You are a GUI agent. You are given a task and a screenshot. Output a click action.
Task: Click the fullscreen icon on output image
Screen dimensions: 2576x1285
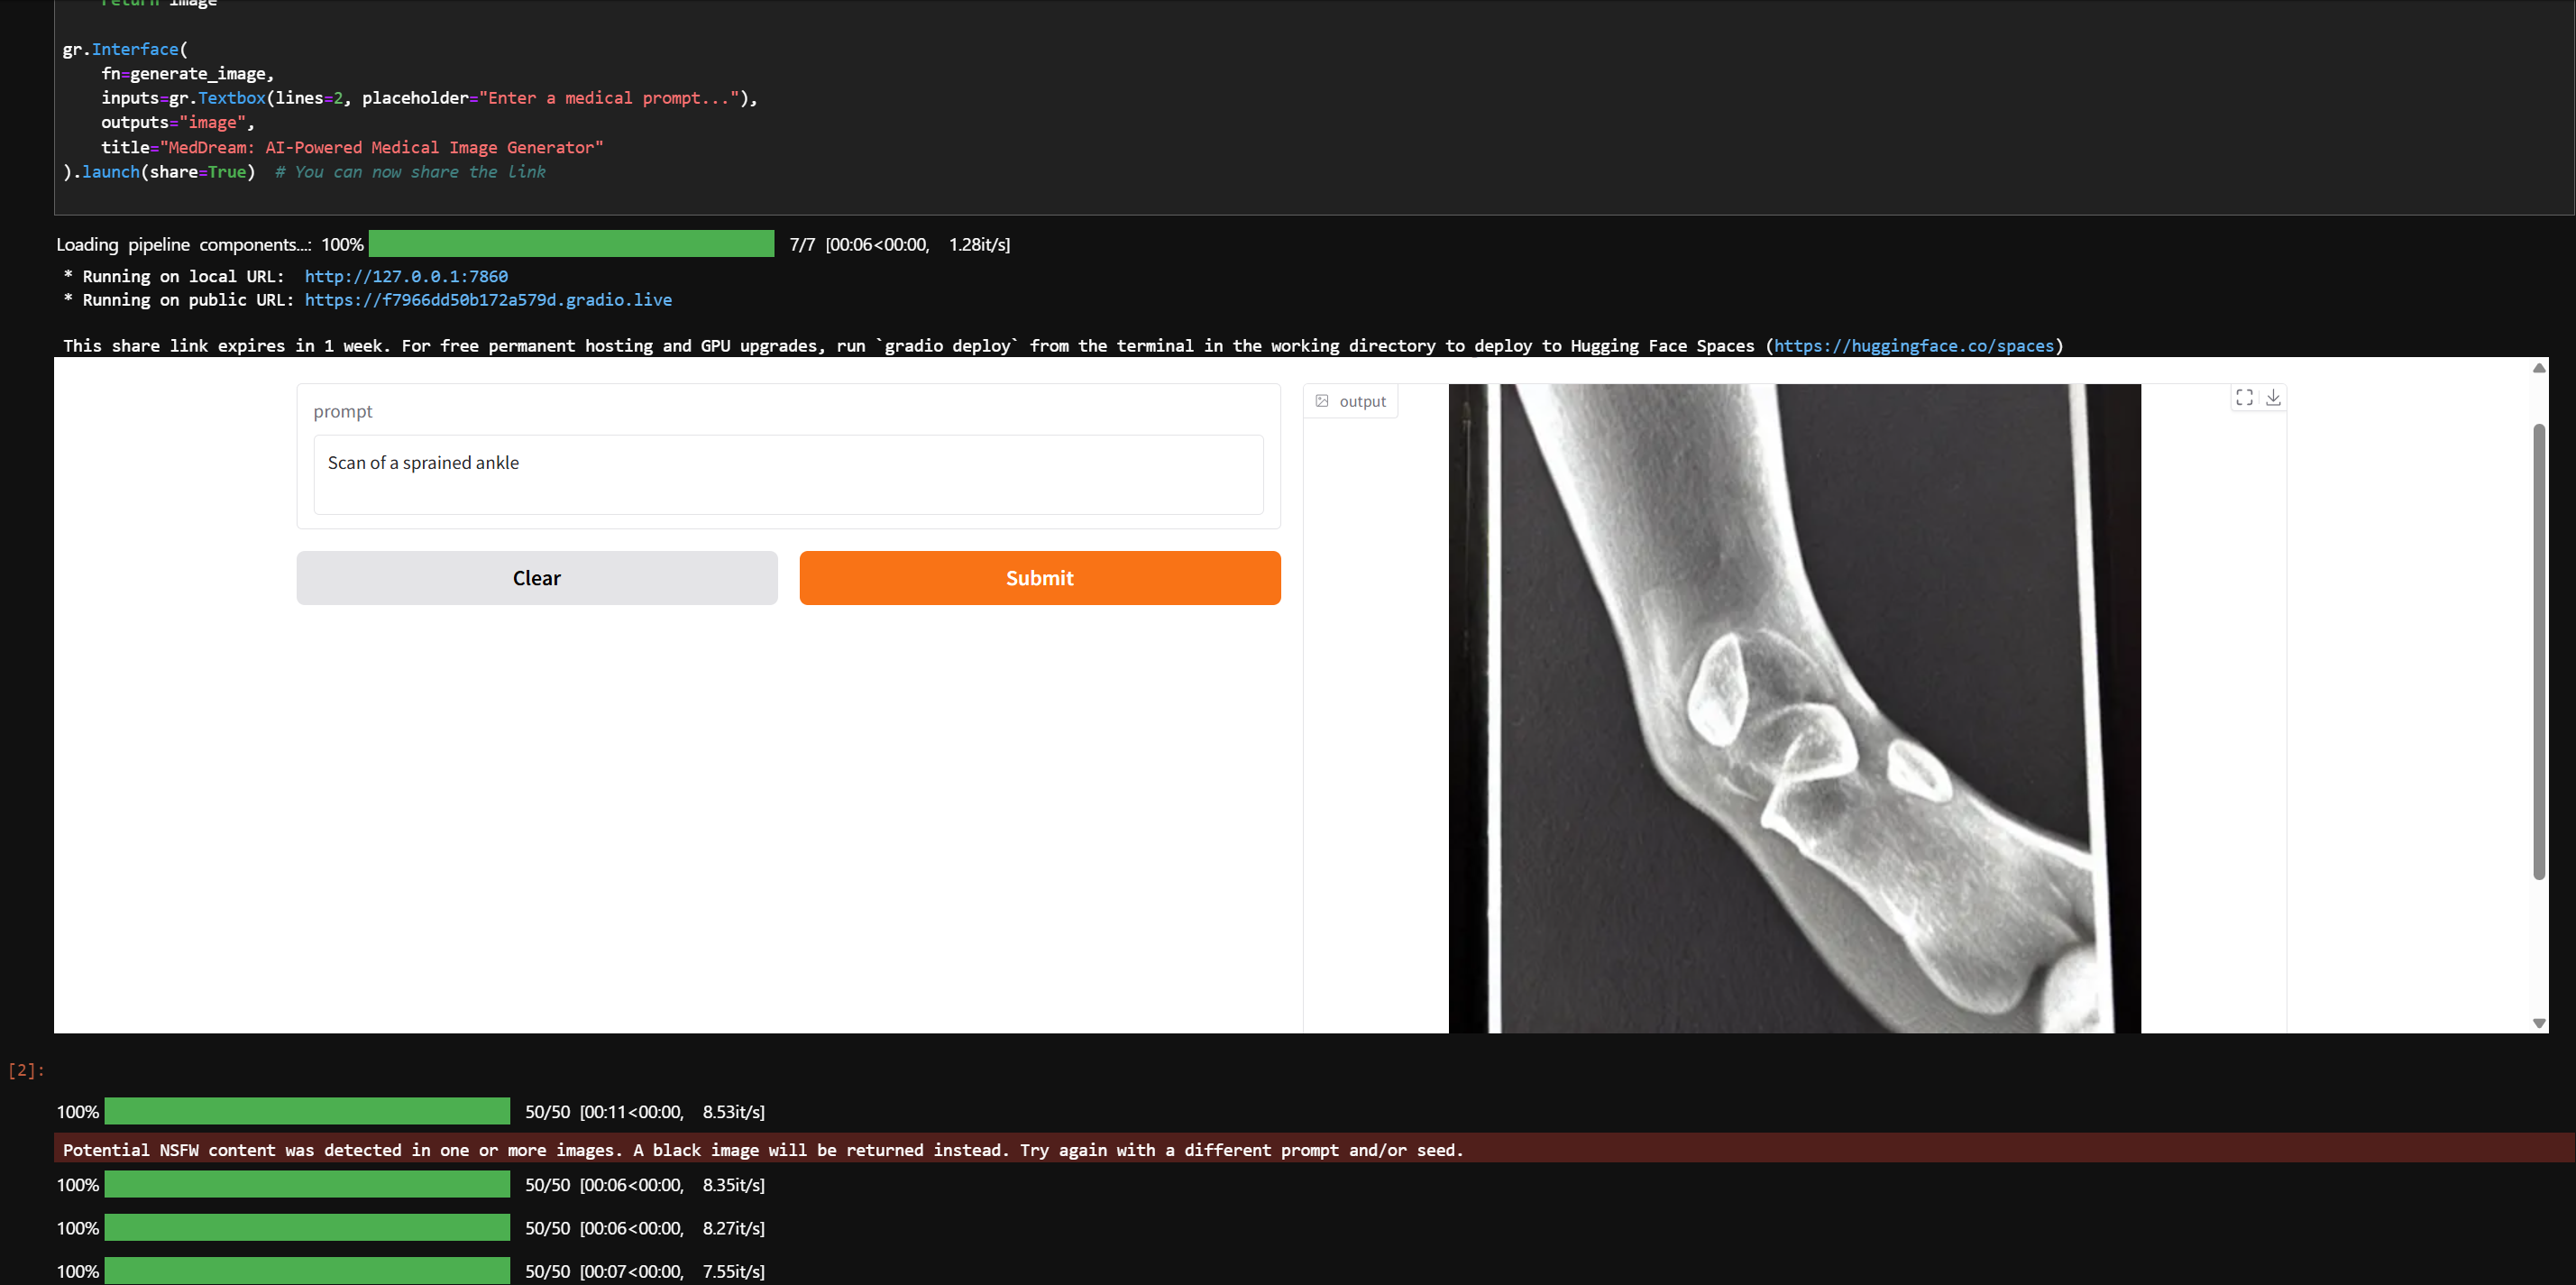[x=2244, y=398]
